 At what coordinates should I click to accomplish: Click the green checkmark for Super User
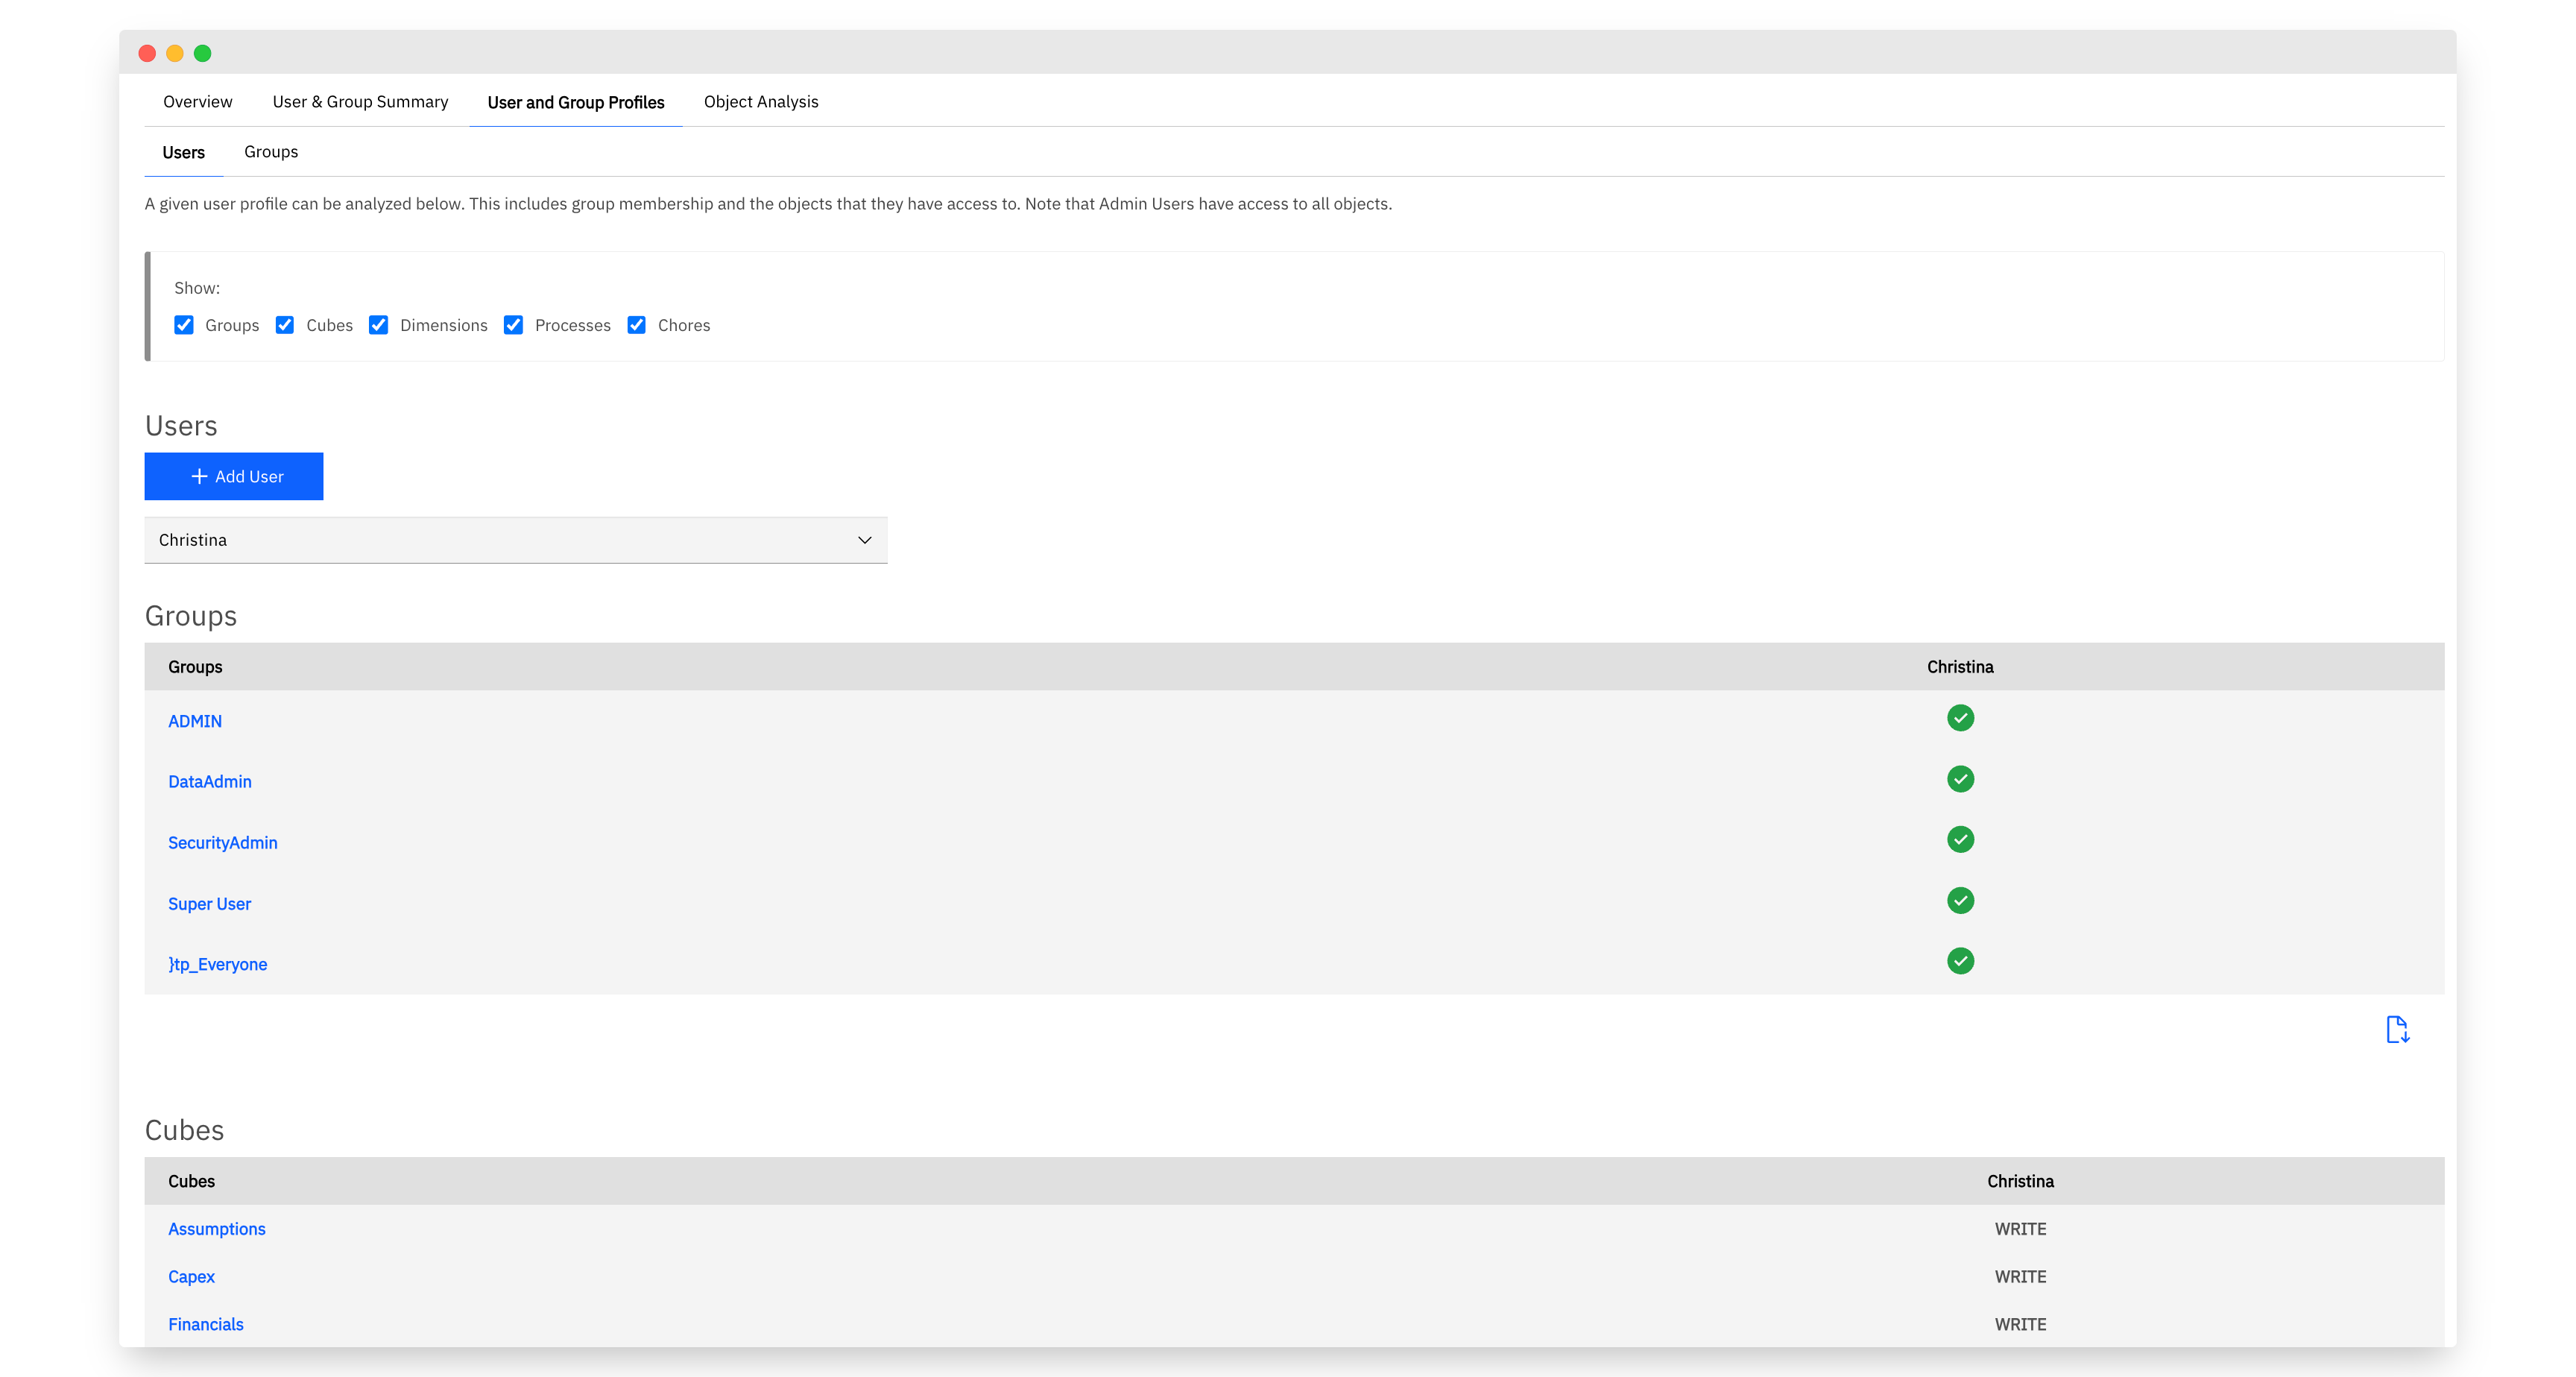tap(1960, 901)
